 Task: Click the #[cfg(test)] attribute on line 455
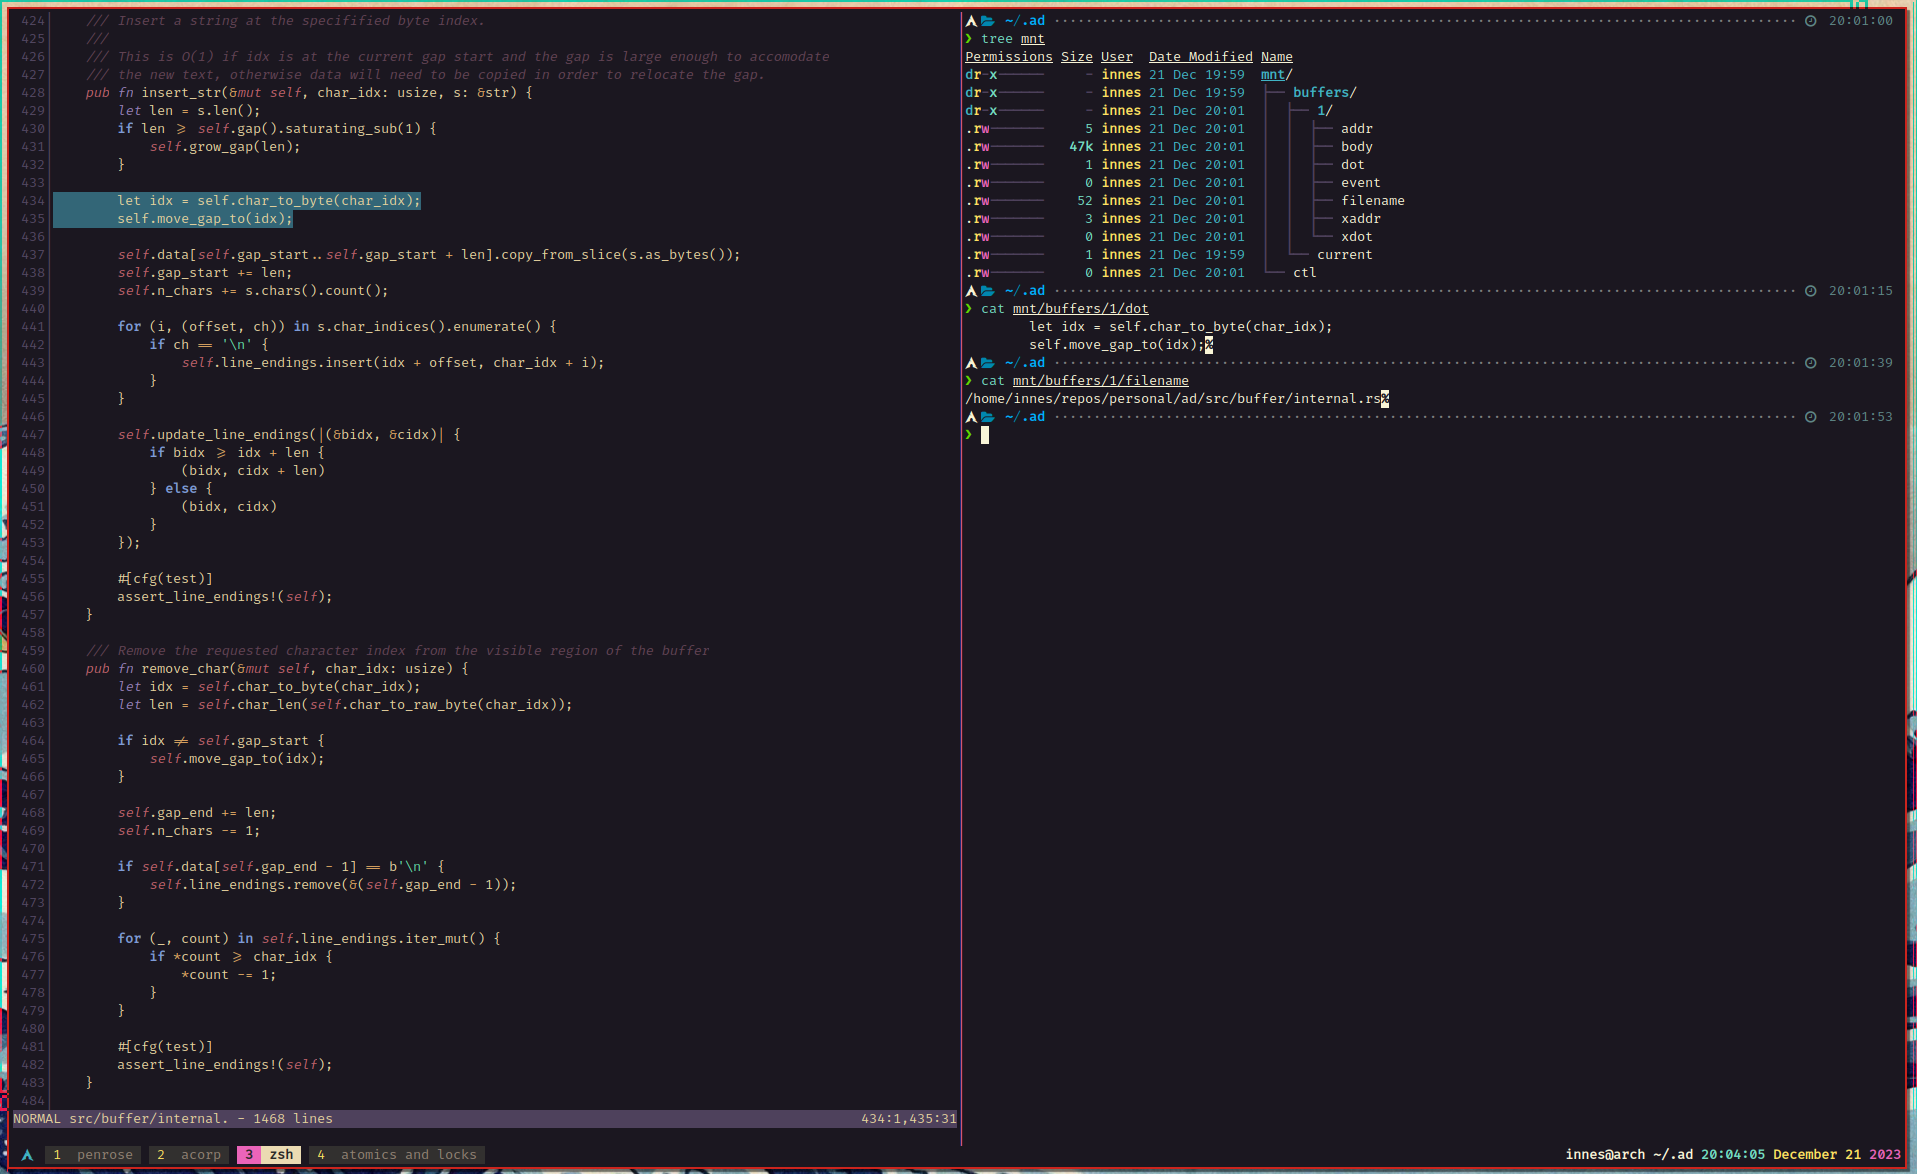164,579
